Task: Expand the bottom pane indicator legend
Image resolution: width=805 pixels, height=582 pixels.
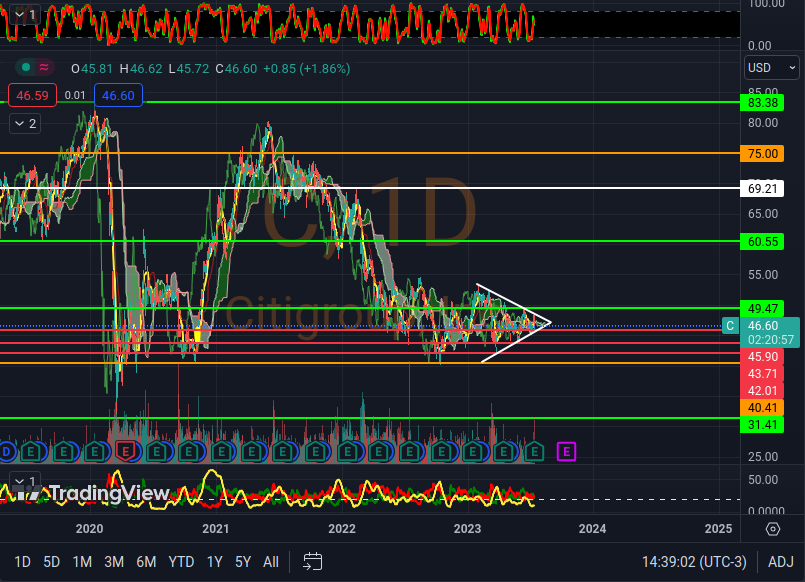Action: [x=25, y=481]
